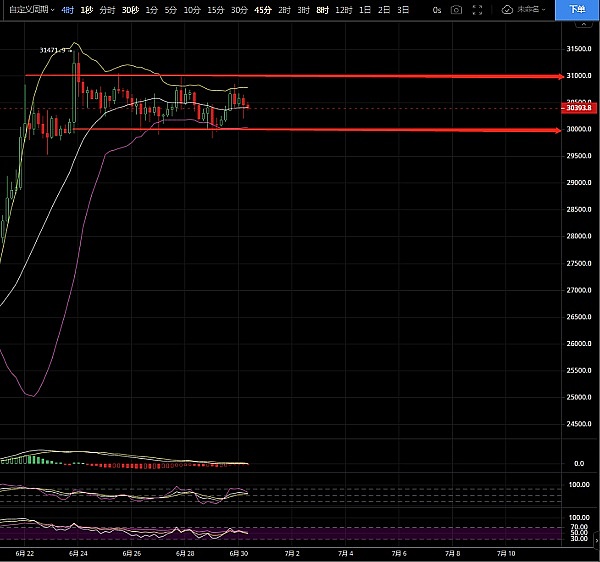Pick the 12时 interval
Viewport: 600px width, 562px height.
pyautogui.click(x=343, y=9)
